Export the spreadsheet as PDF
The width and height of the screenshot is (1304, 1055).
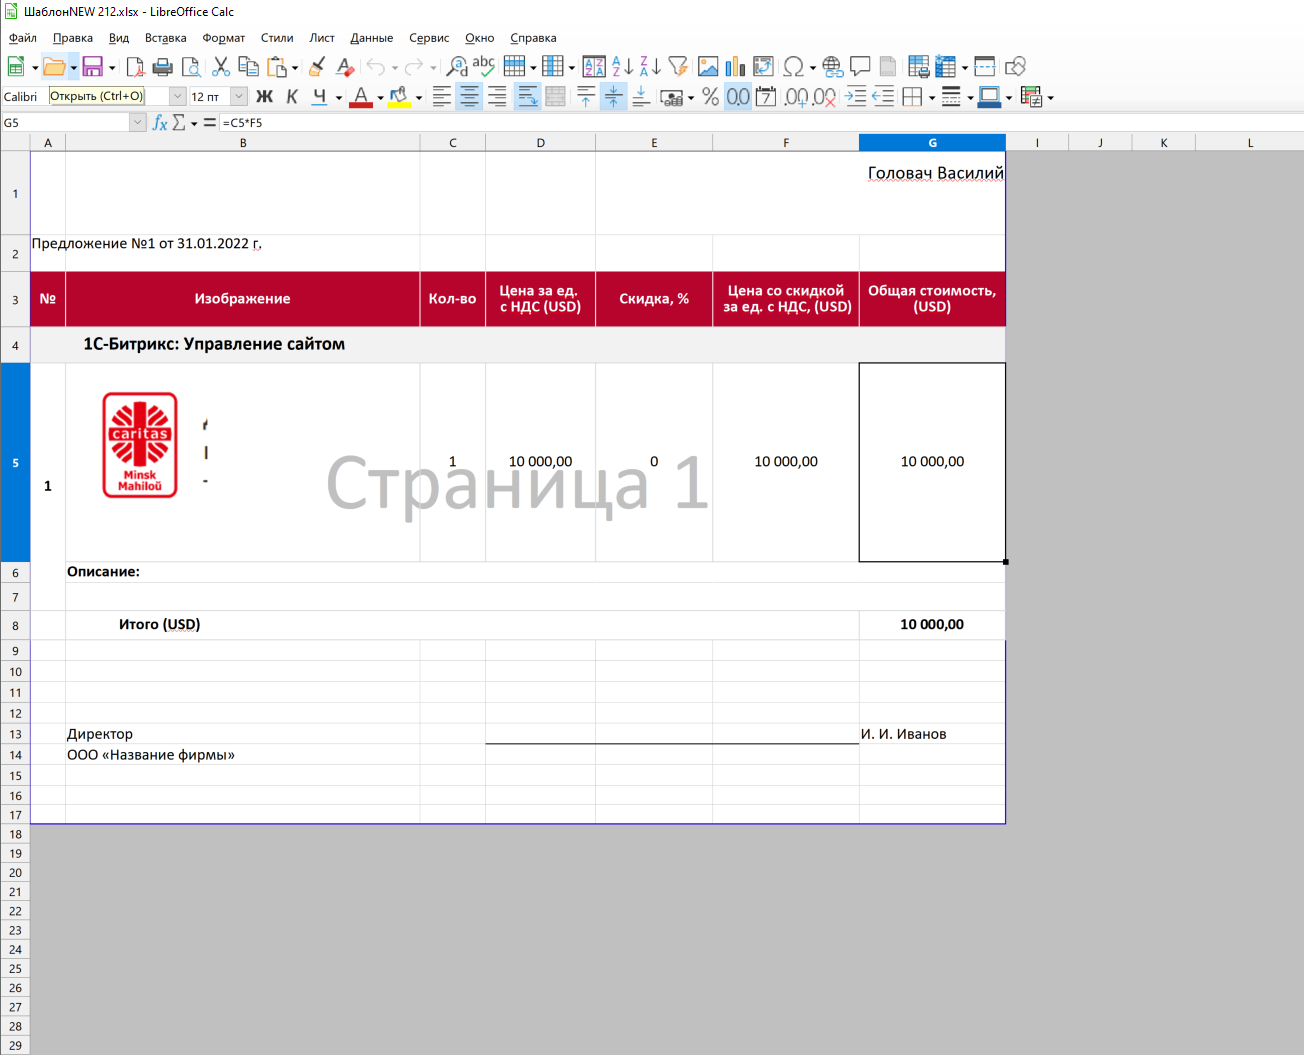(x=135, y=67)
